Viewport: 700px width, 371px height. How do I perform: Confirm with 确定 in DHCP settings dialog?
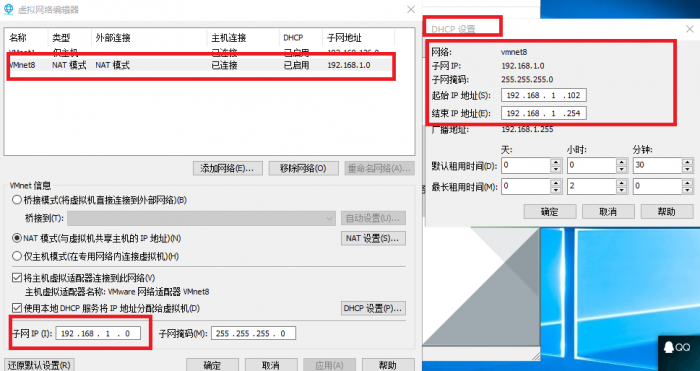[550, 212]
